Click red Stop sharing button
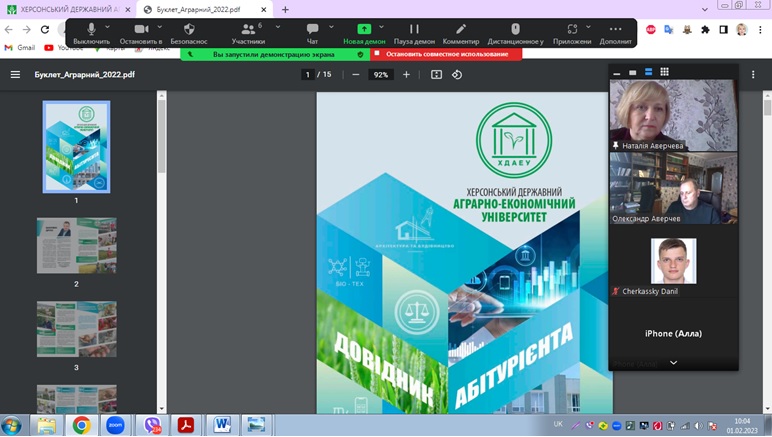Viewport: 772px width, 437px height. pyautogui.click(x=446, y=54)
